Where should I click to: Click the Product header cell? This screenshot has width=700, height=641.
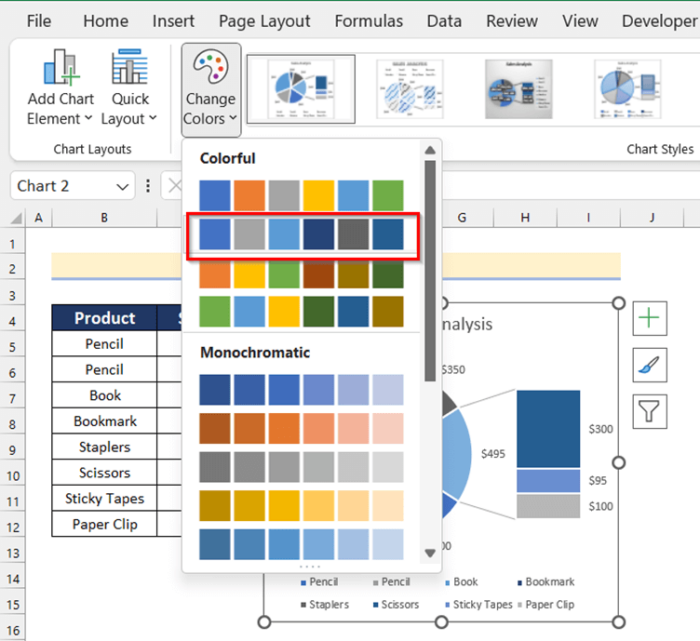click(104, 318)
